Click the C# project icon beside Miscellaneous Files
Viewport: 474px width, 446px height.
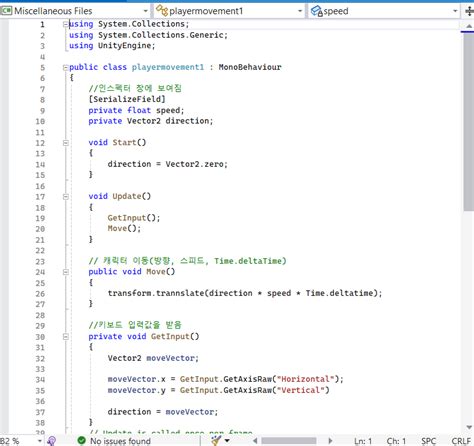coord(6,11)
